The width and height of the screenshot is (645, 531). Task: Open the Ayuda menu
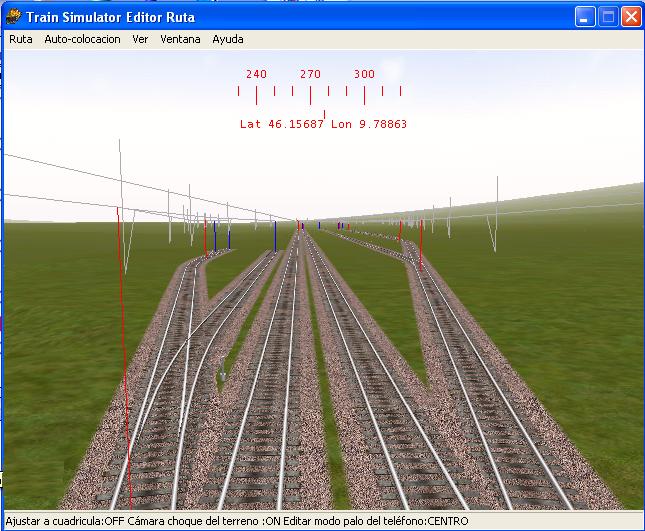coord(227,39)
